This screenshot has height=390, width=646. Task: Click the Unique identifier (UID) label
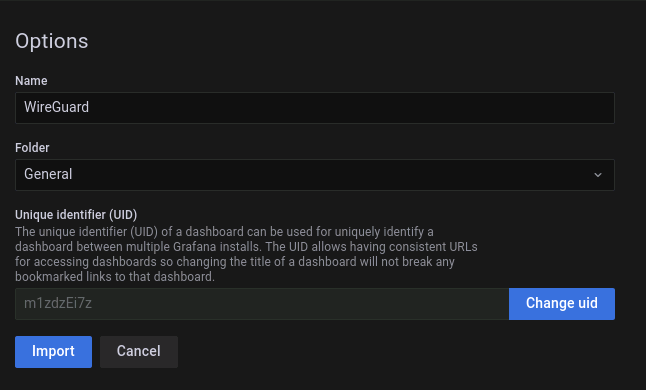(76, 215)
